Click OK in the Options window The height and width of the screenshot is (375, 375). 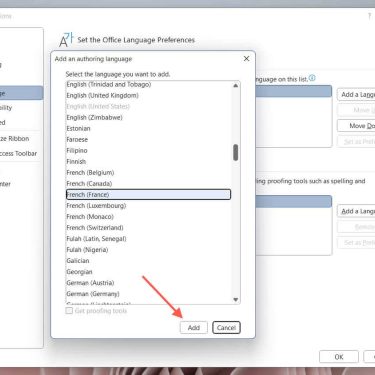[339, 357]
